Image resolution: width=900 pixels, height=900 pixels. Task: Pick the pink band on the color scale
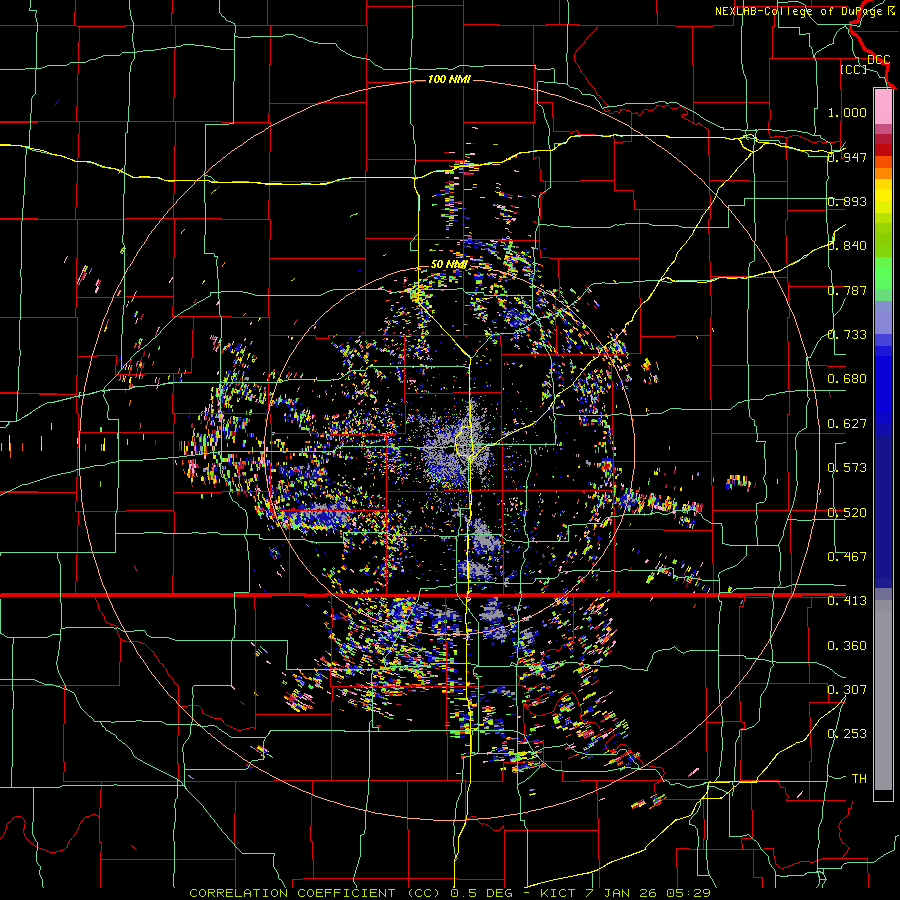pos(883,106)
